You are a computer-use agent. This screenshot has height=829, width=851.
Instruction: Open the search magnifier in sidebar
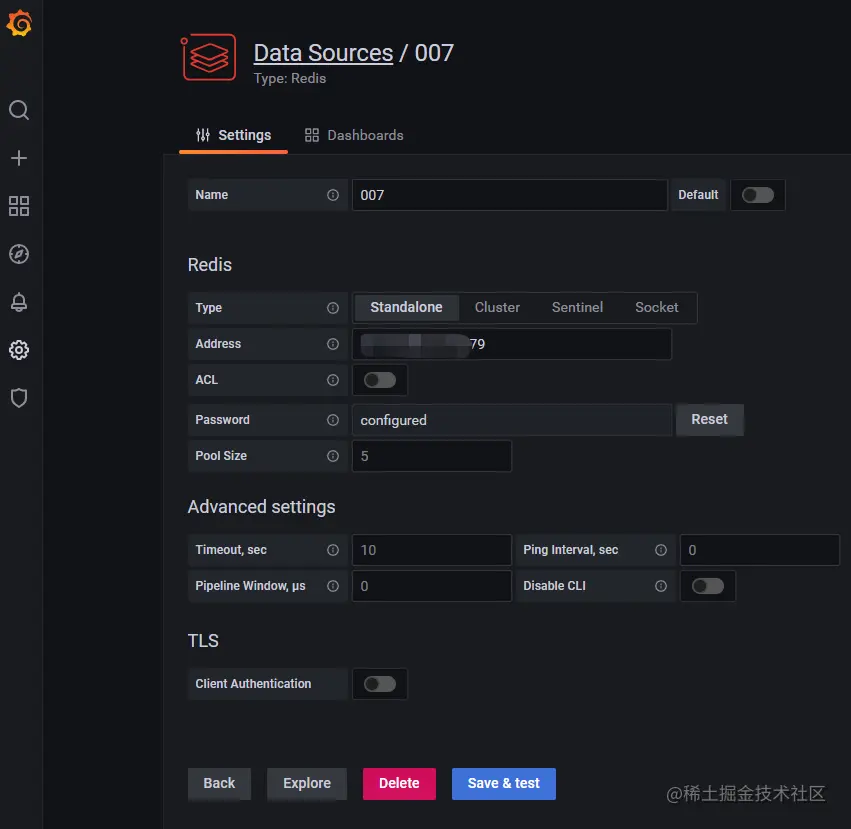(x=19, y=110)
